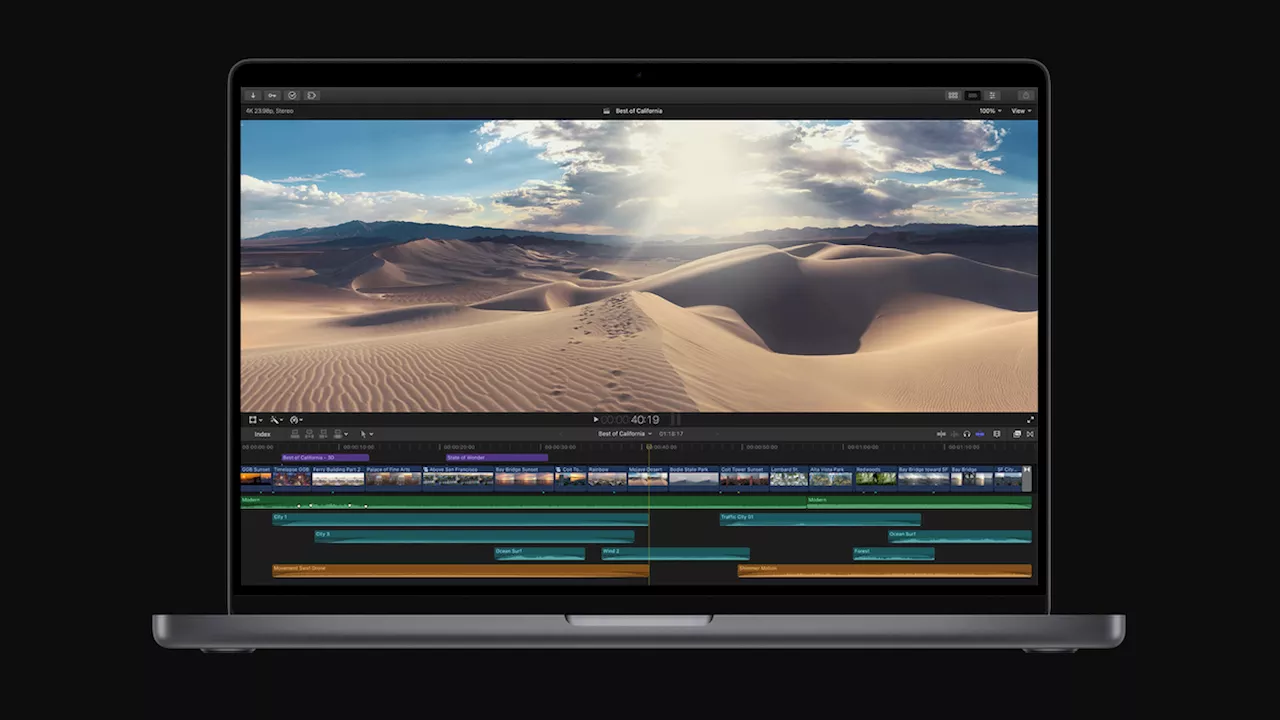
Task: Show the Effects browser
Action: [1017, 434]
